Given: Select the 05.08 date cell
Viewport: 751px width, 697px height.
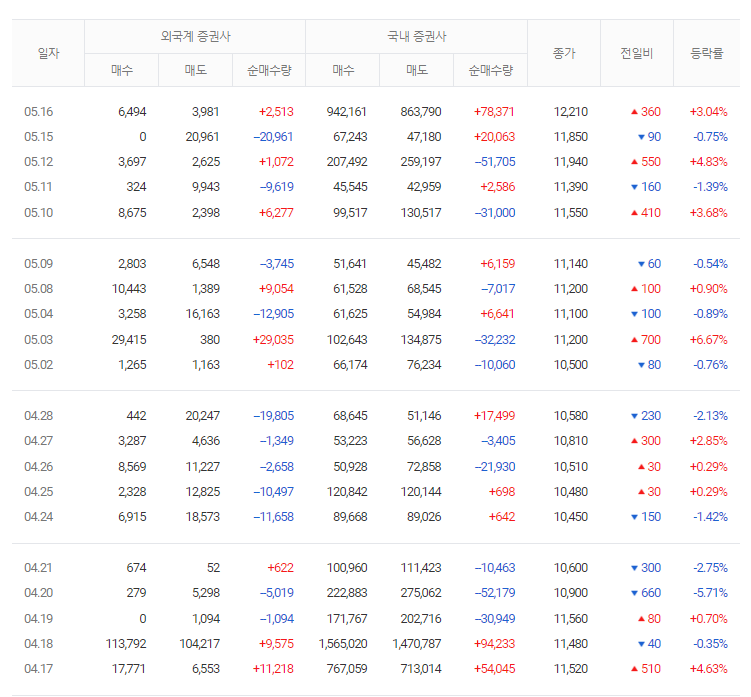Looking at the screenshot, I should click(x=39, y=288).
